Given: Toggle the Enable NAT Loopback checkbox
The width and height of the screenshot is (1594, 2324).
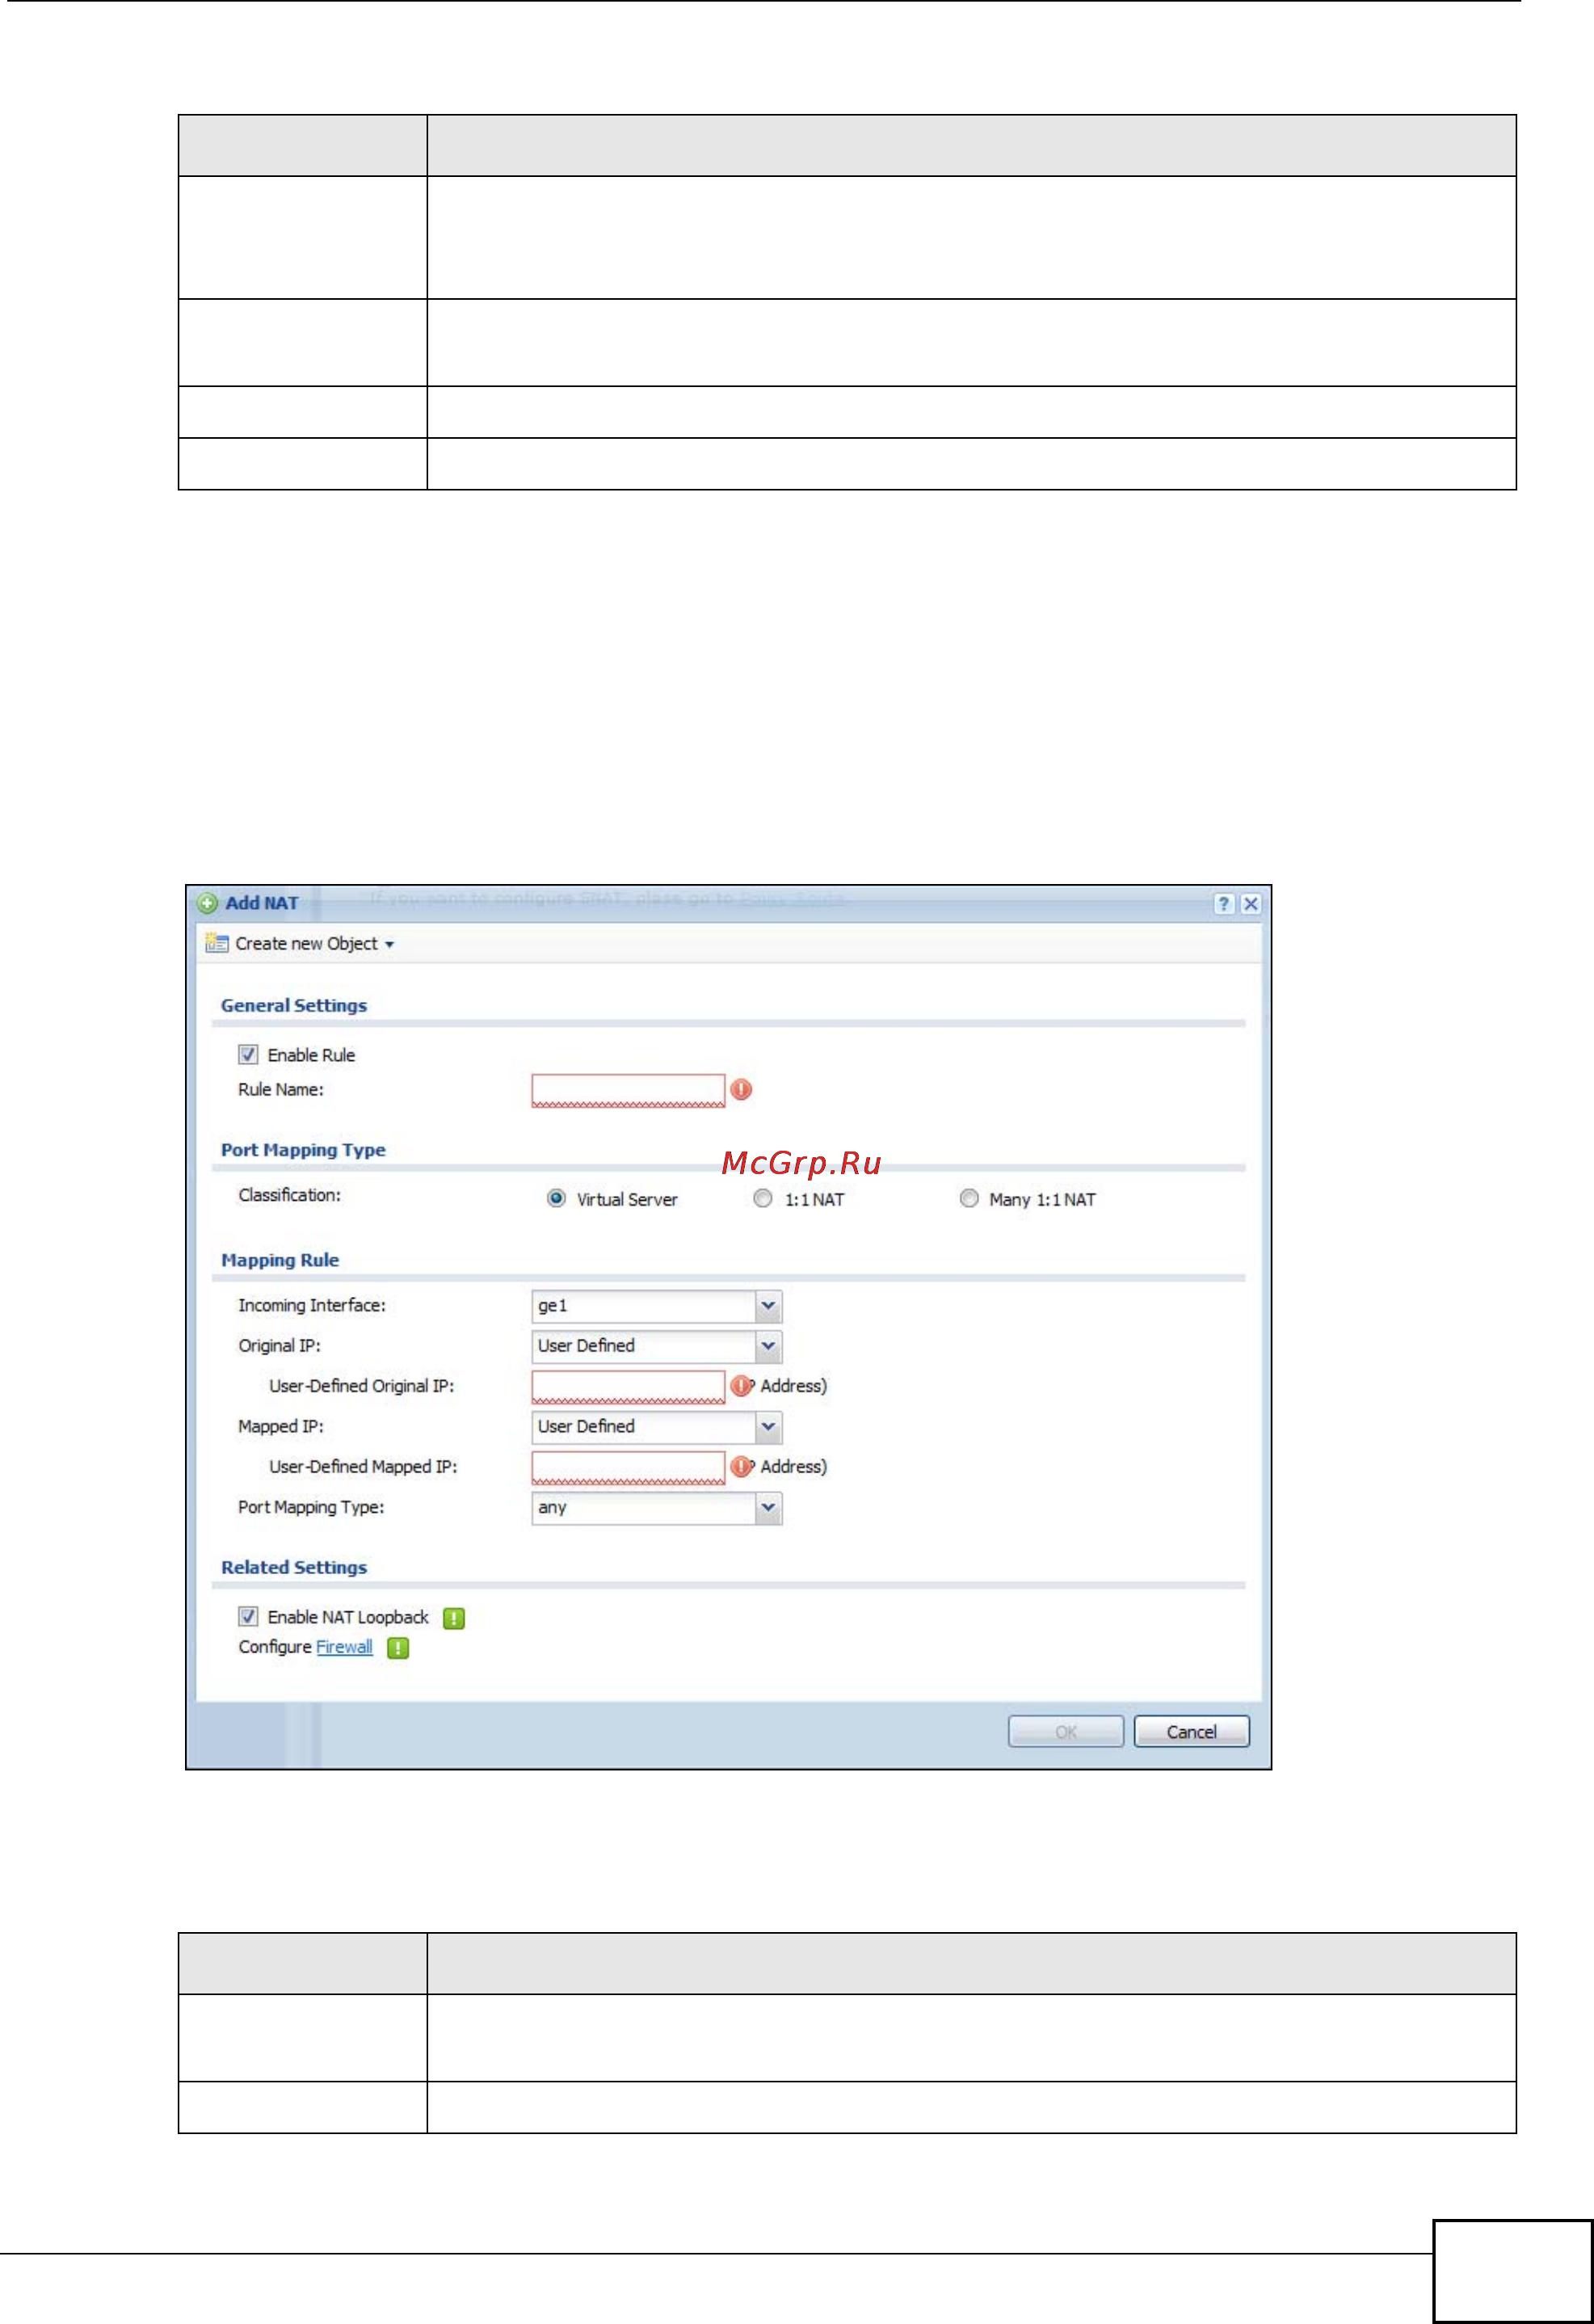Looking at the screenshot, I should coord(248,1617).
